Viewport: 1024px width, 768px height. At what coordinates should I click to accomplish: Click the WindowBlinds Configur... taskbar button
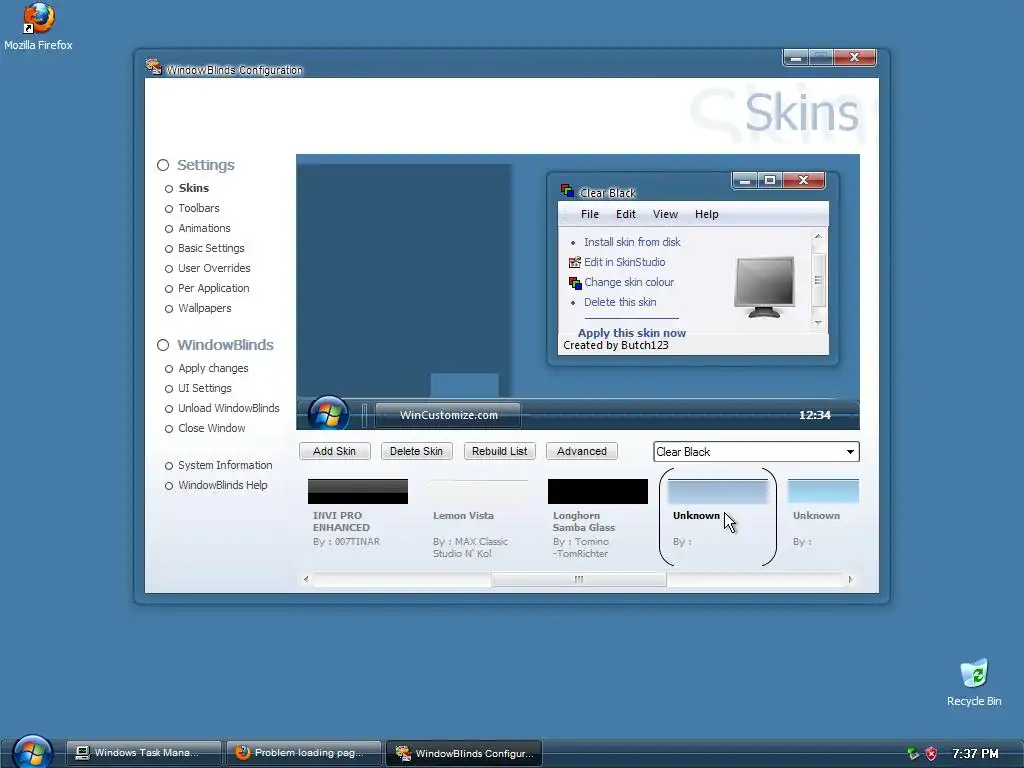464,753
